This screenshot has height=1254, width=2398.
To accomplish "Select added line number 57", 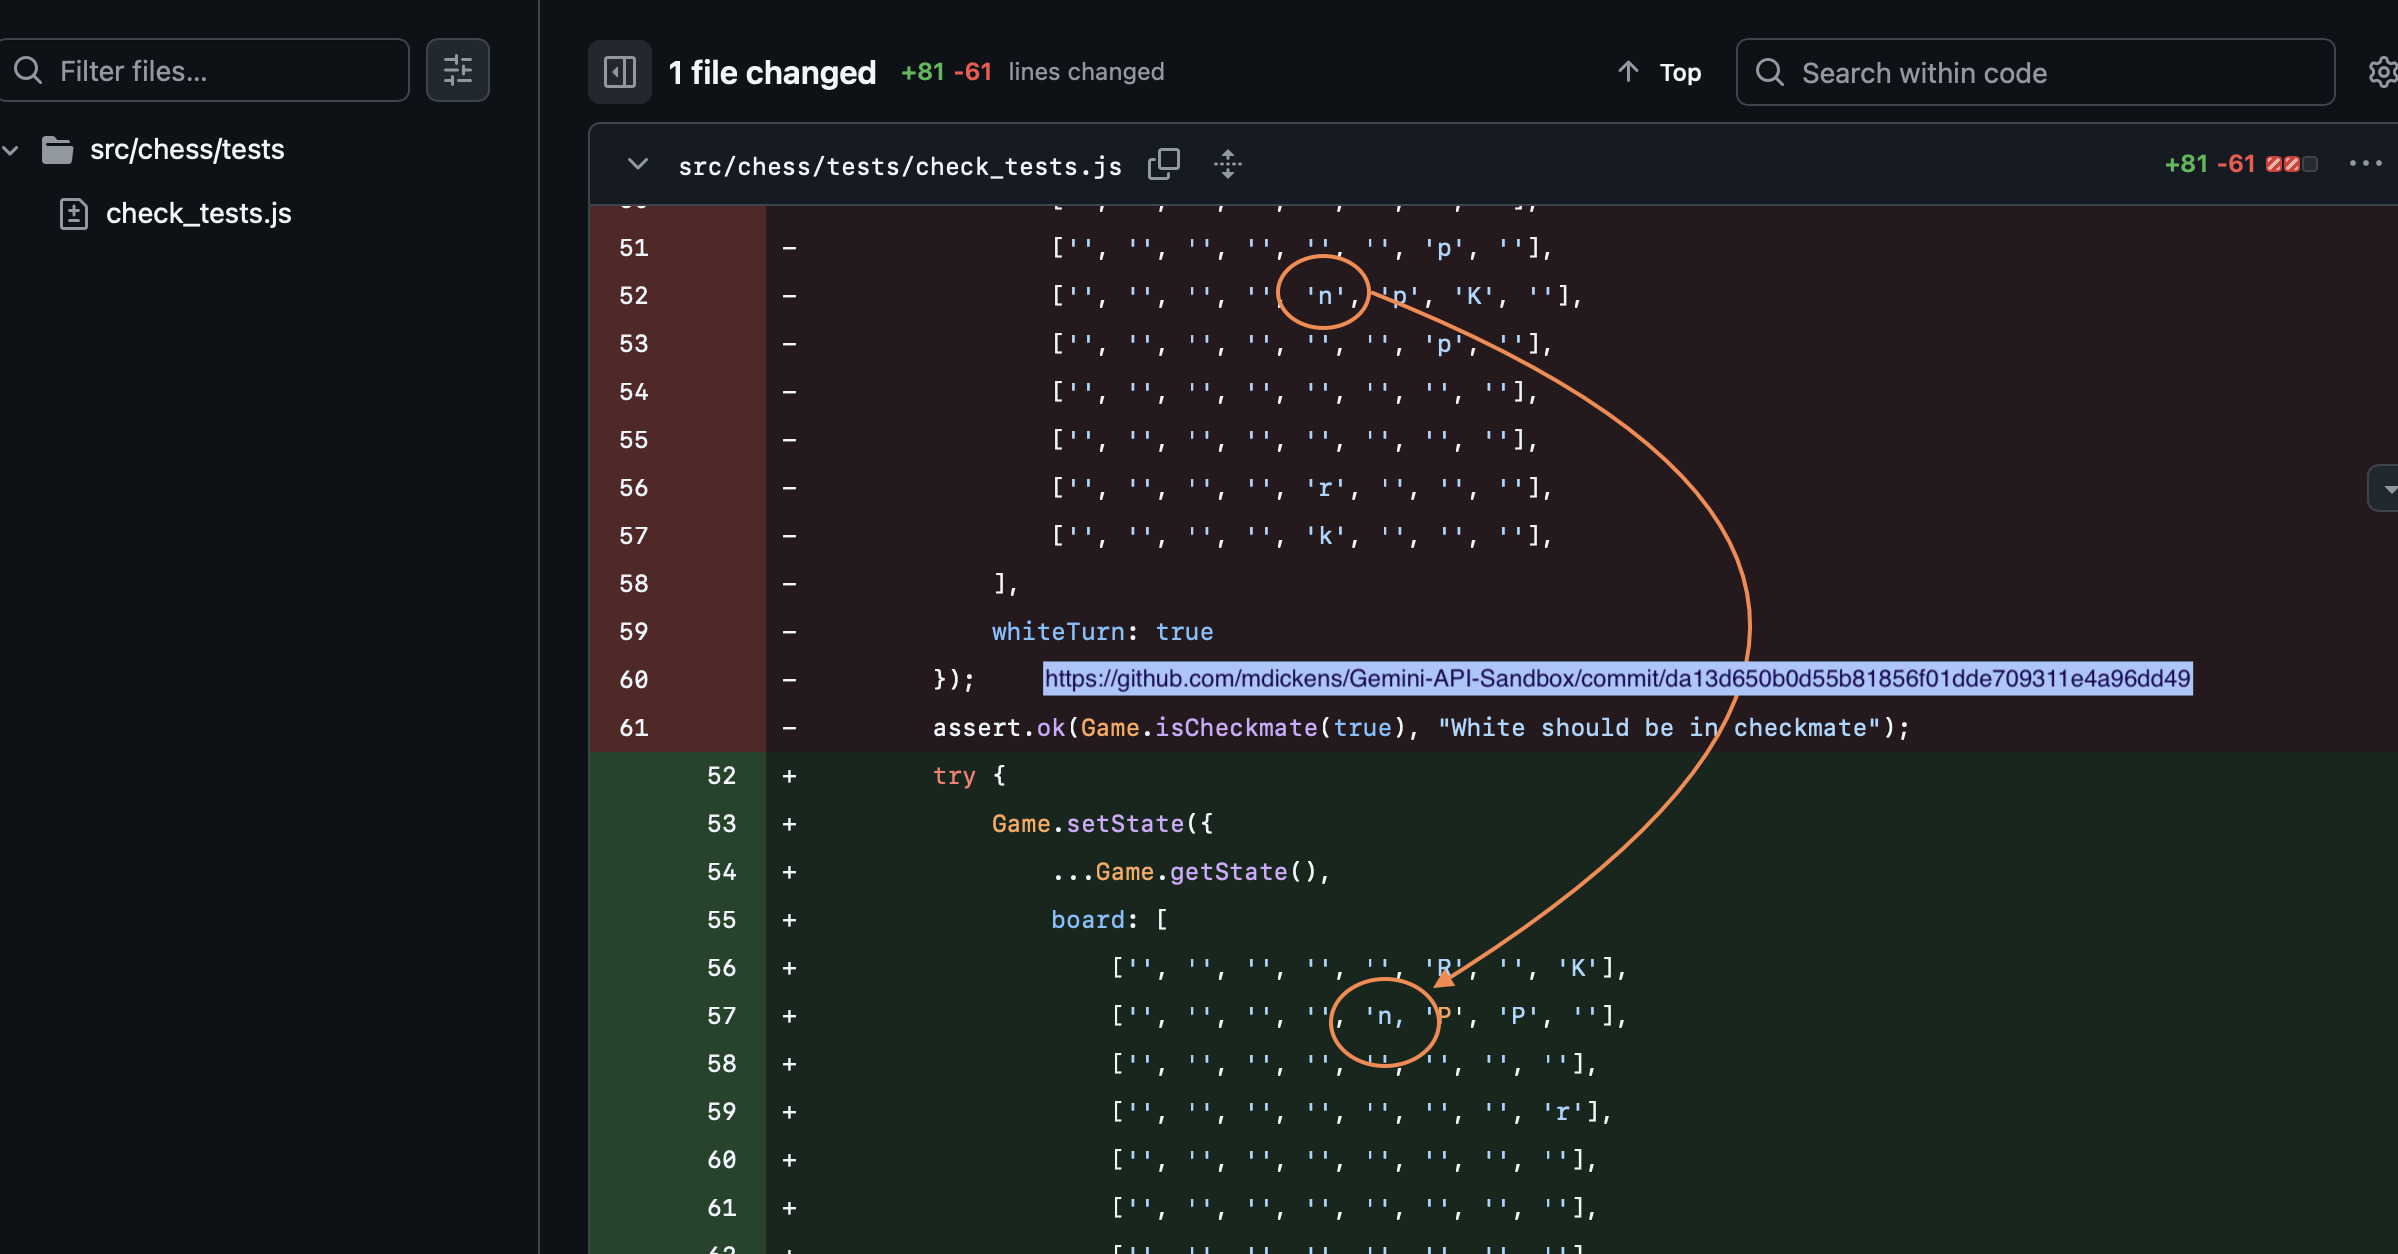I will click(721, 1016).
